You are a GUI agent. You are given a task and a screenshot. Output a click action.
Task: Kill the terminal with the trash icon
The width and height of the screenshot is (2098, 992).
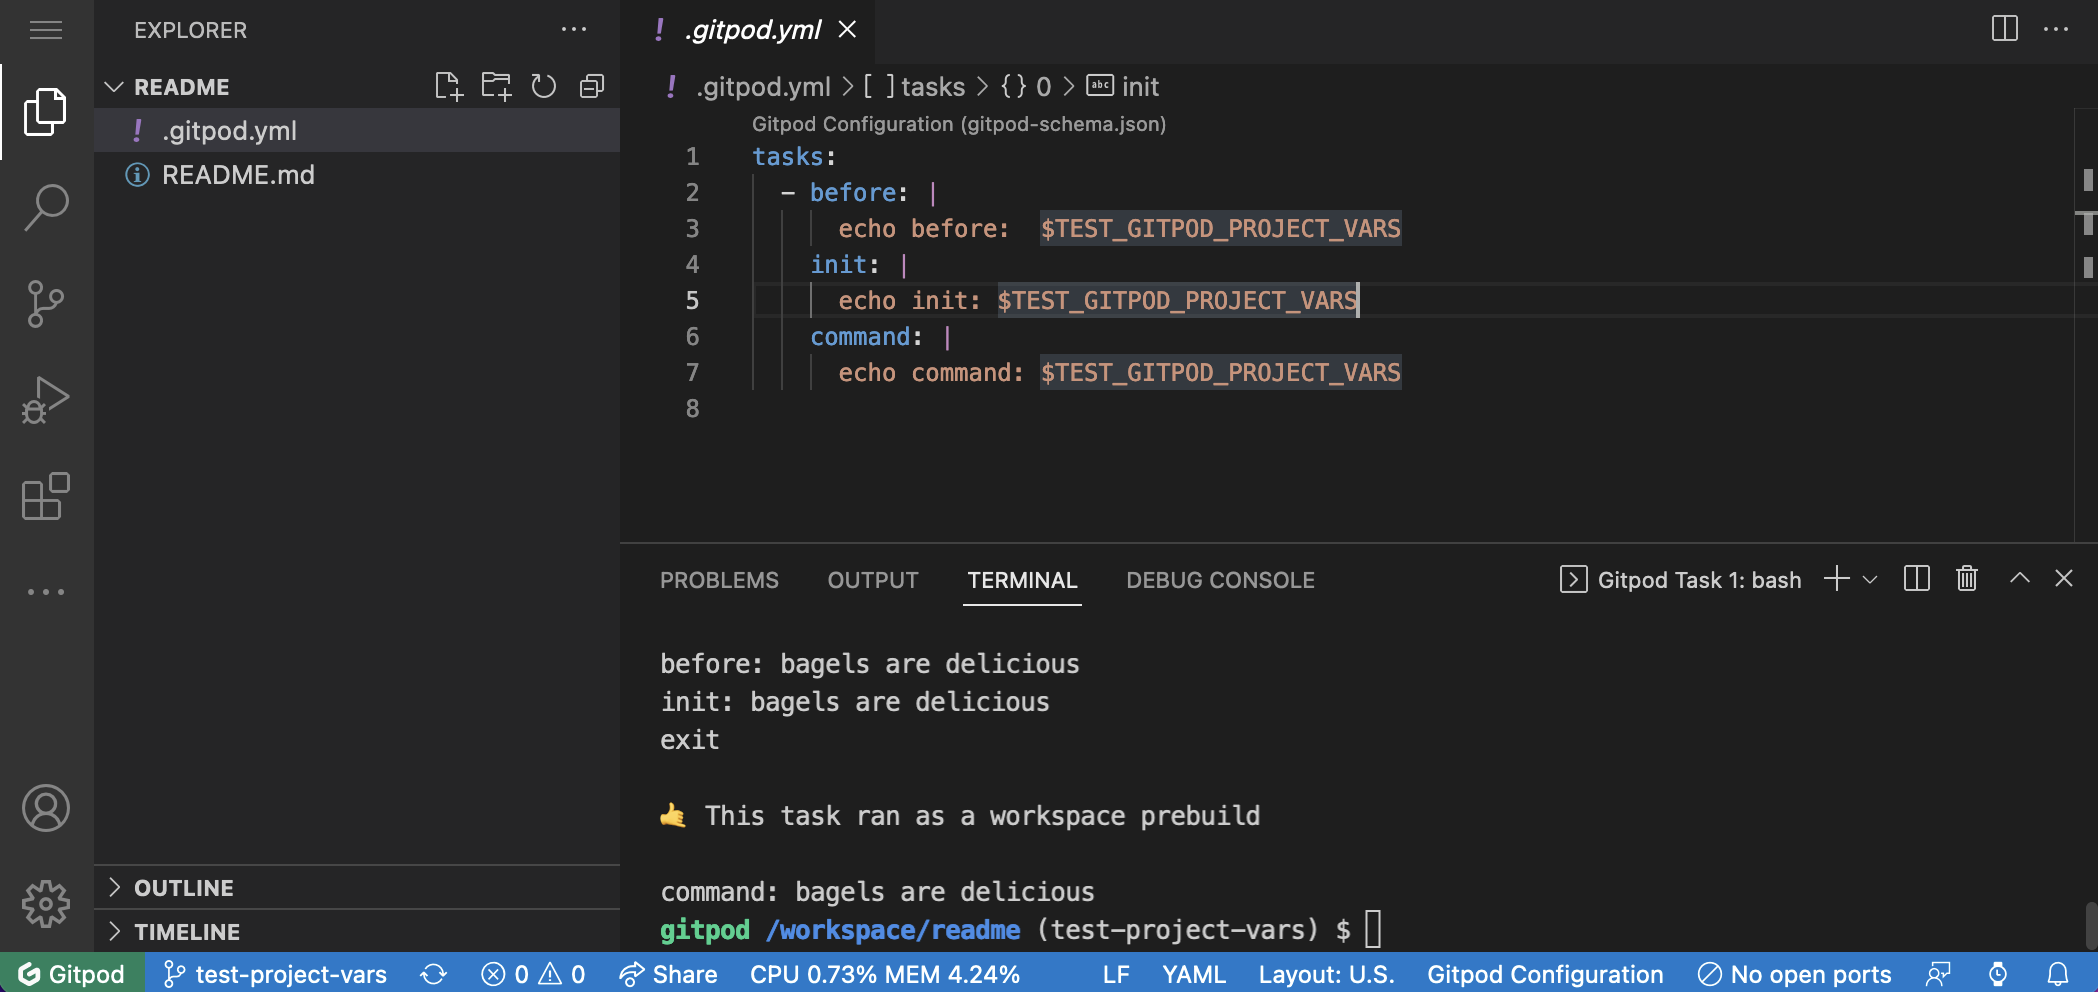1966,579
